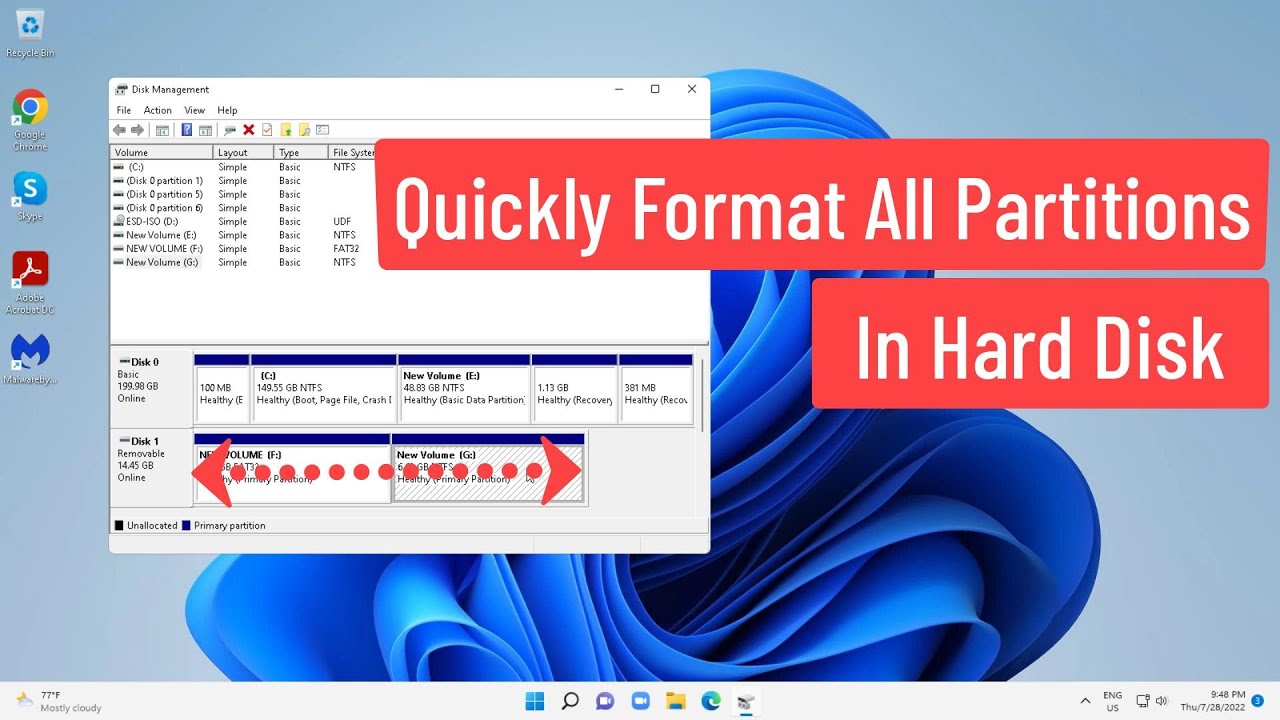Image resolution: width=1280 pixels, height=720 pixels.
Task: Click the Forward arrow in Disk Management toolbar
Action: pyautogui.click(x=137, y=130)
